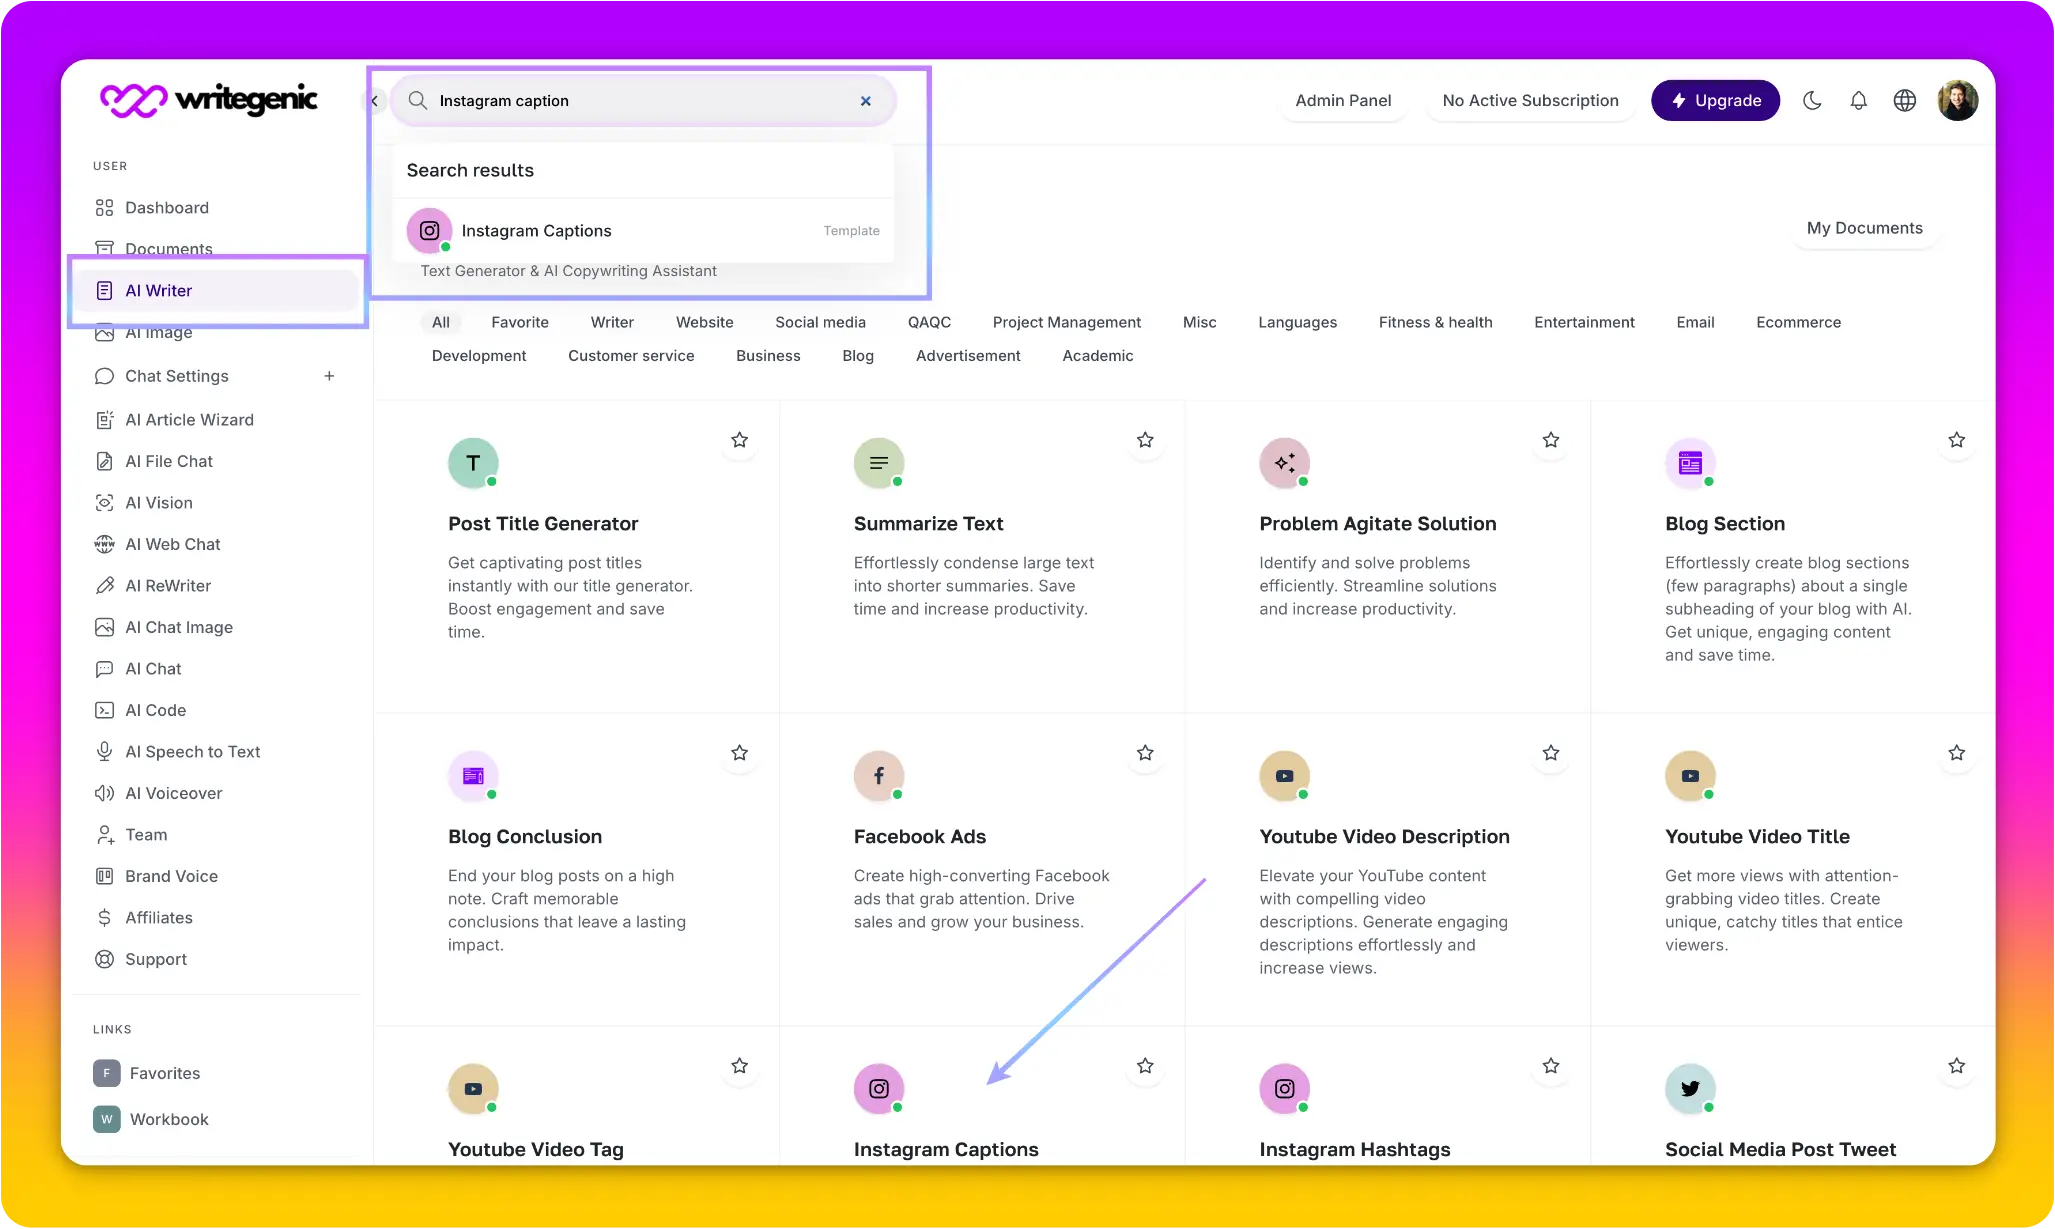Viewport: 2055px width, 1229px height.
Task: Favorite the Youtube Video Description star
Action: coord(1551,753)
